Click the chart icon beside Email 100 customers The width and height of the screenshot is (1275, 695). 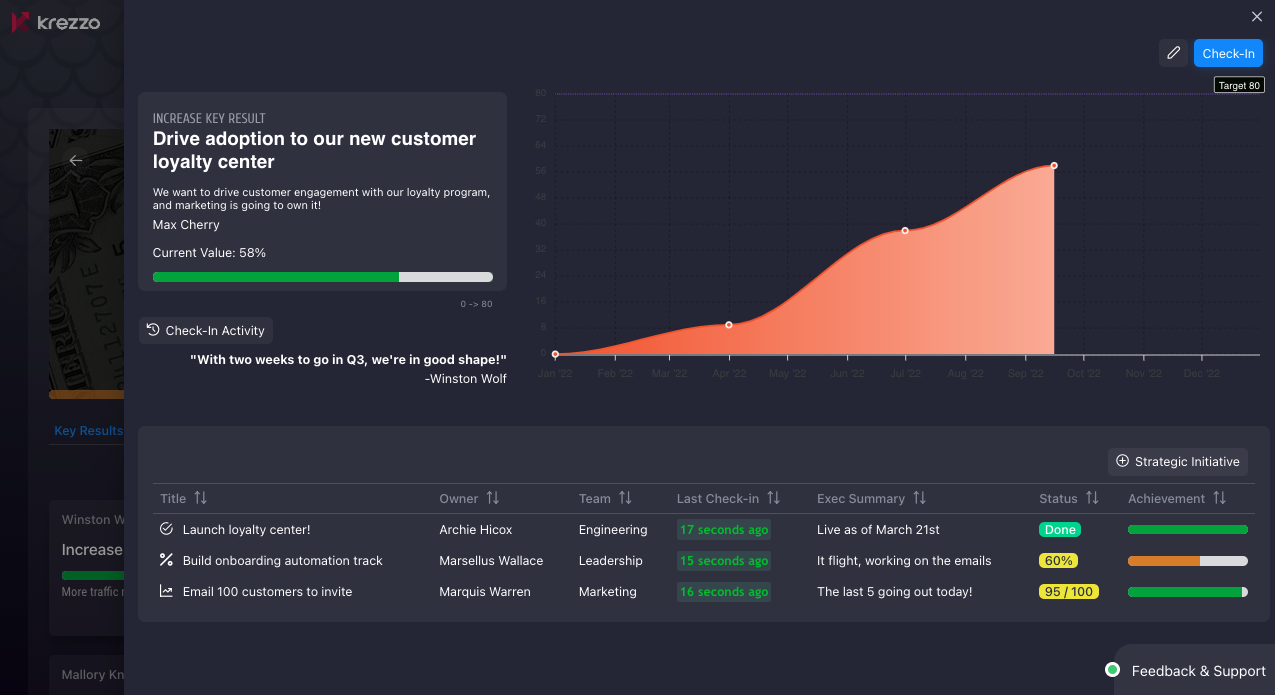click(167, 591)
